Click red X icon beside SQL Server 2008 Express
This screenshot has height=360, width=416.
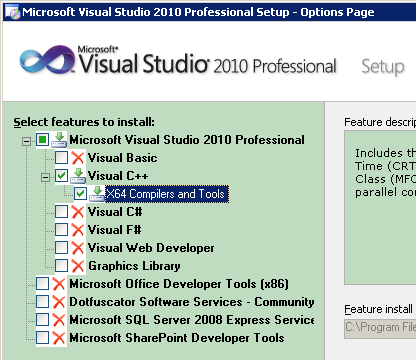59,320
